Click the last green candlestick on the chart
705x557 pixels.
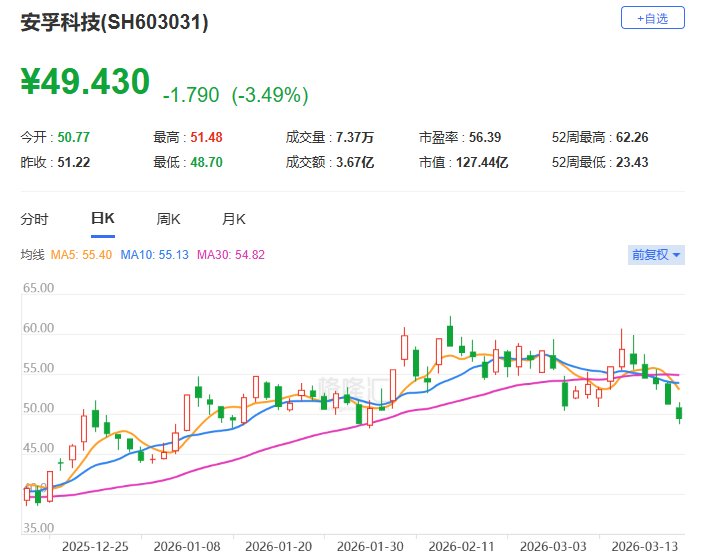coord(679,413)
